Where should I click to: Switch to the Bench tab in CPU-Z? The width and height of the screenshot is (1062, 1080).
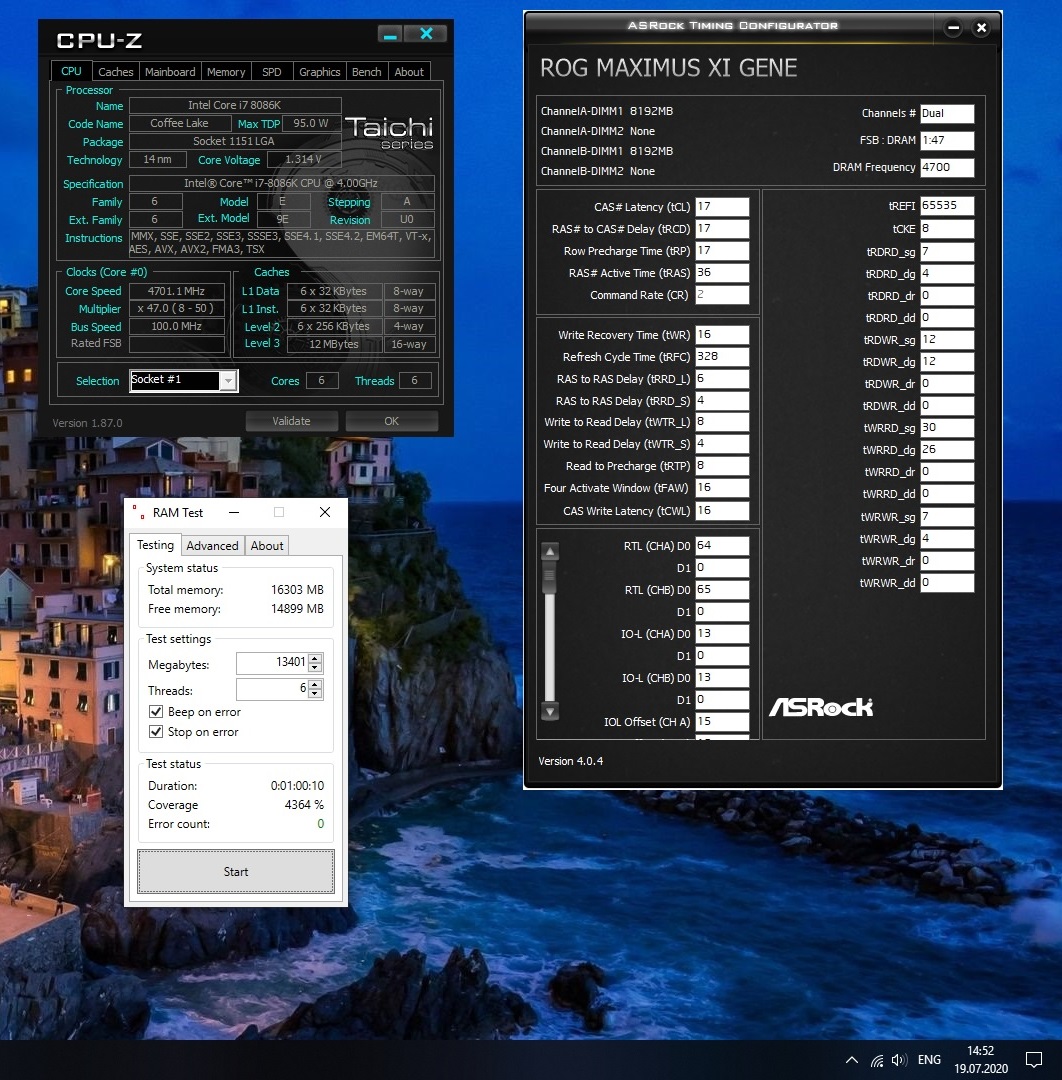tap(366, 72)
